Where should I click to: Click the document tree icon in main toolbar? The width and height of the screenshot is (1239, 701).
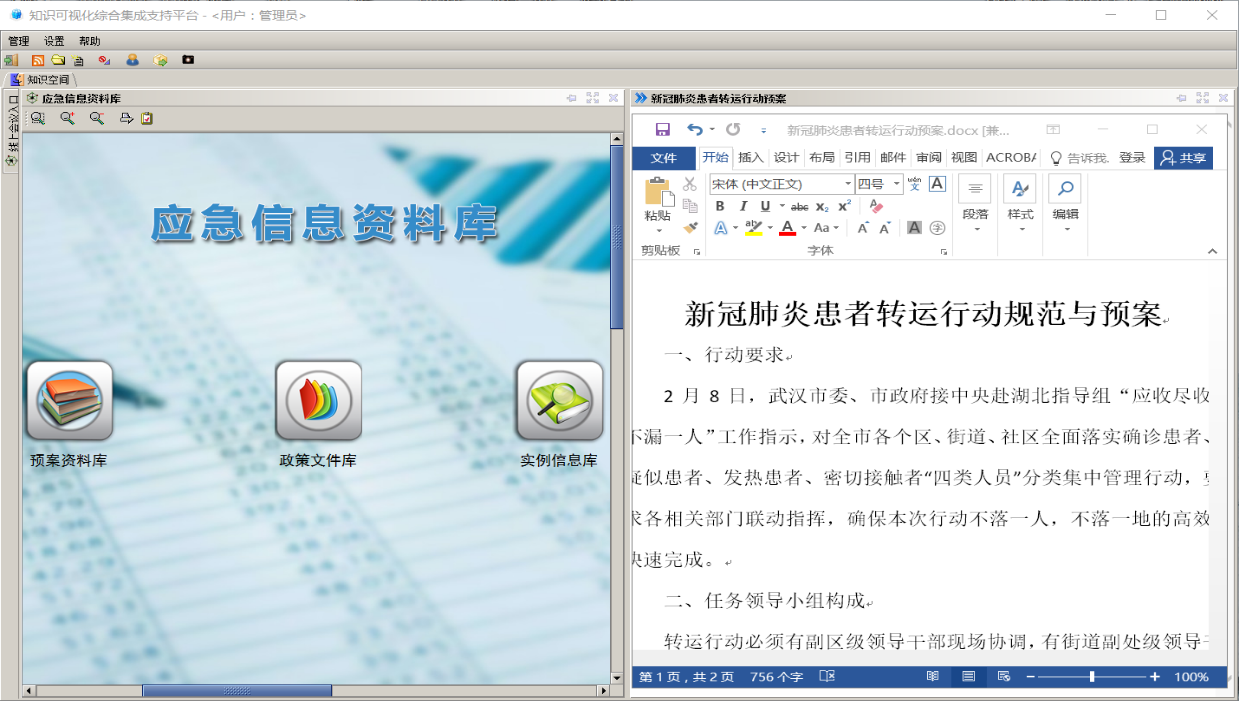78,60
